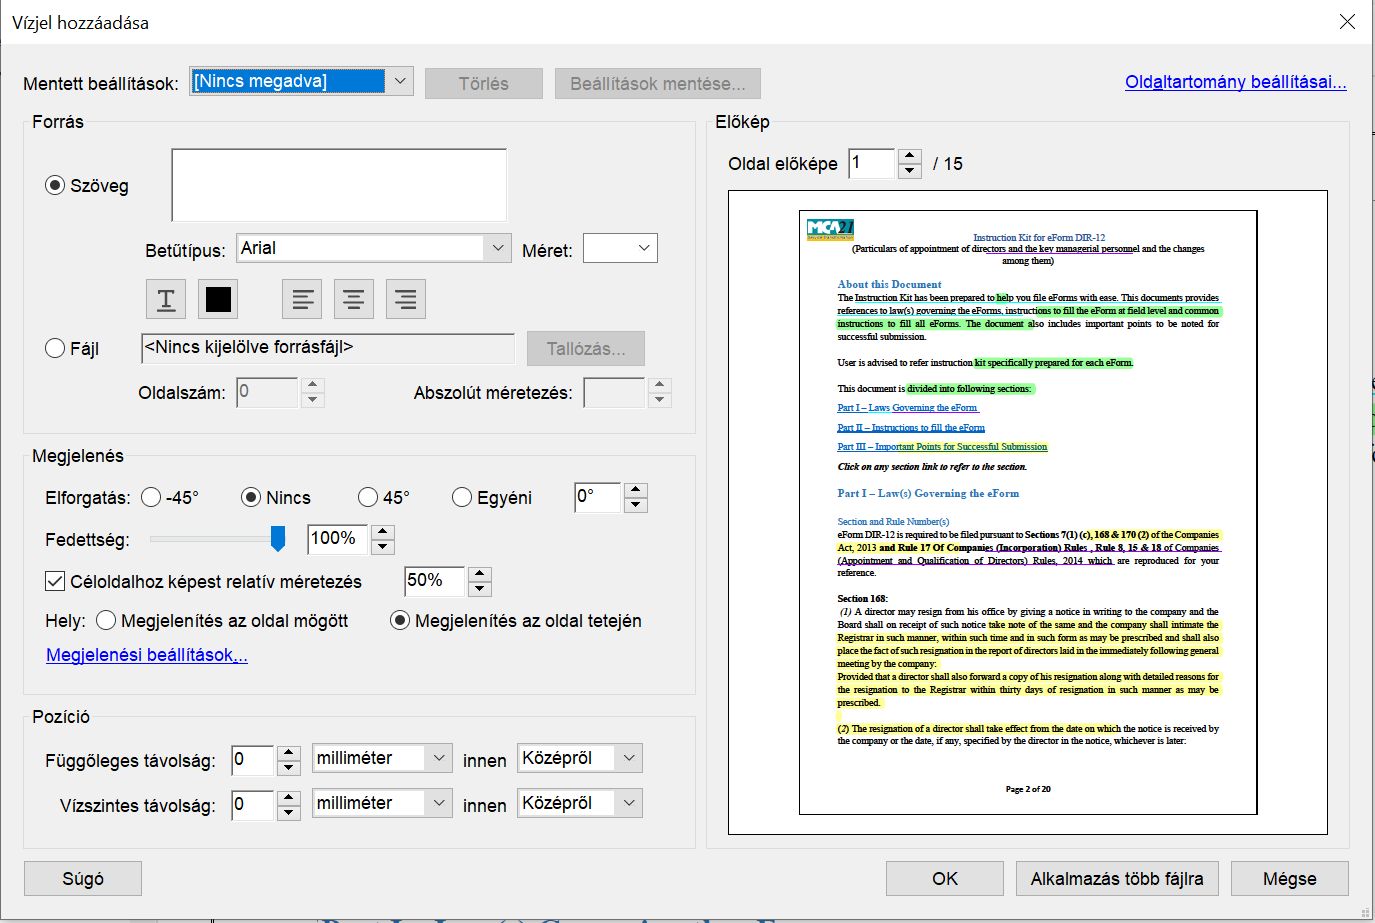The width and height of the screenshot is (1375, 923).
Task: Increase the custom rotation angle with up arrow
Action: (636, 490)
